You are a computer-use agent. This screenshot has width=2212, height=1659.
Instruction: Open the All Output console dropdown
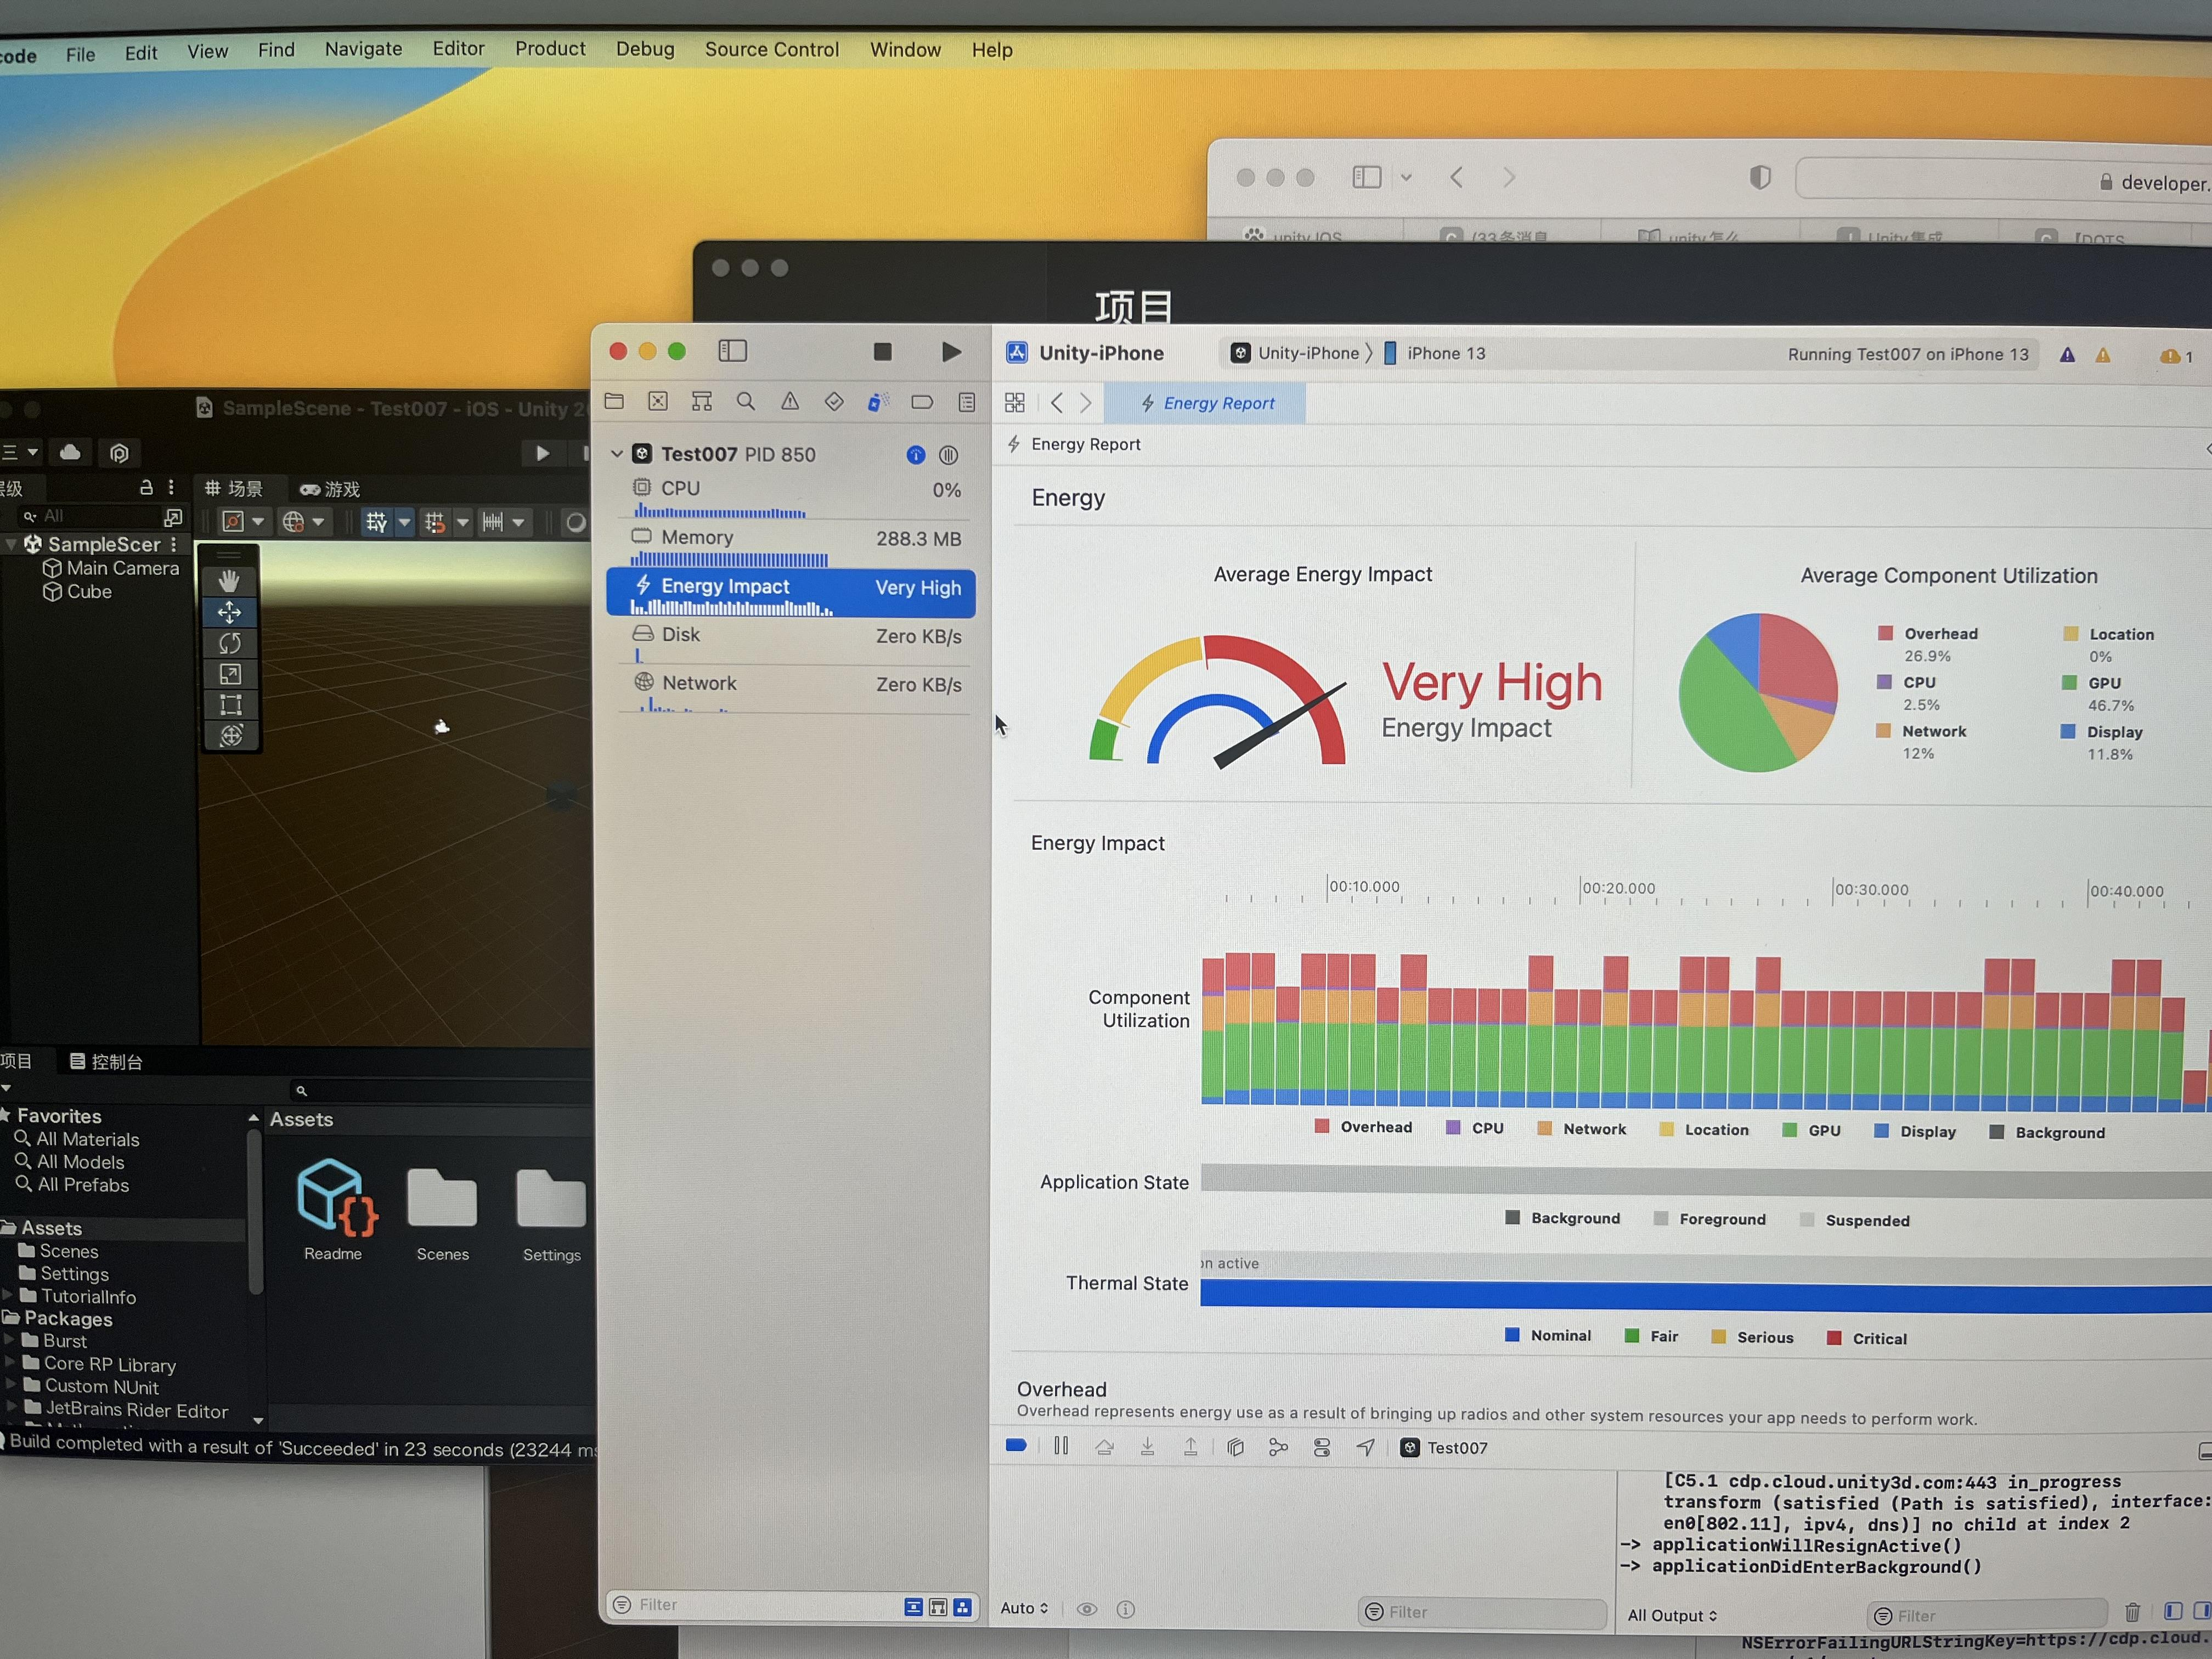coord(1672,1615)
